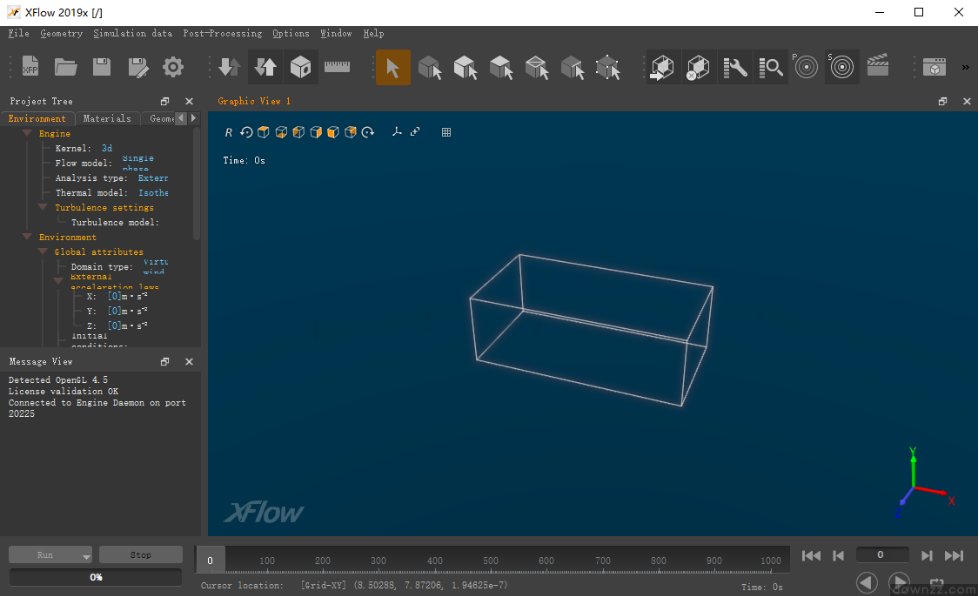Open the Geometry menu
This screenshot has height=596, width=979.
pyautogui.click(x=61, y=33)
